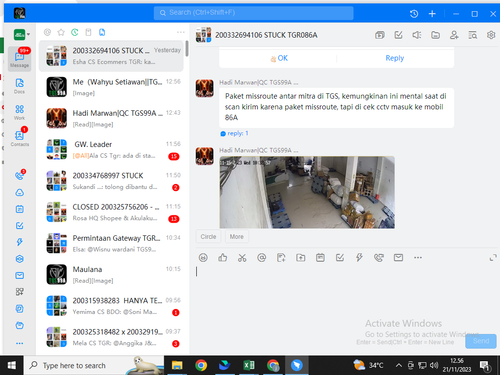Select the green circular chat filter

(75, 32)
